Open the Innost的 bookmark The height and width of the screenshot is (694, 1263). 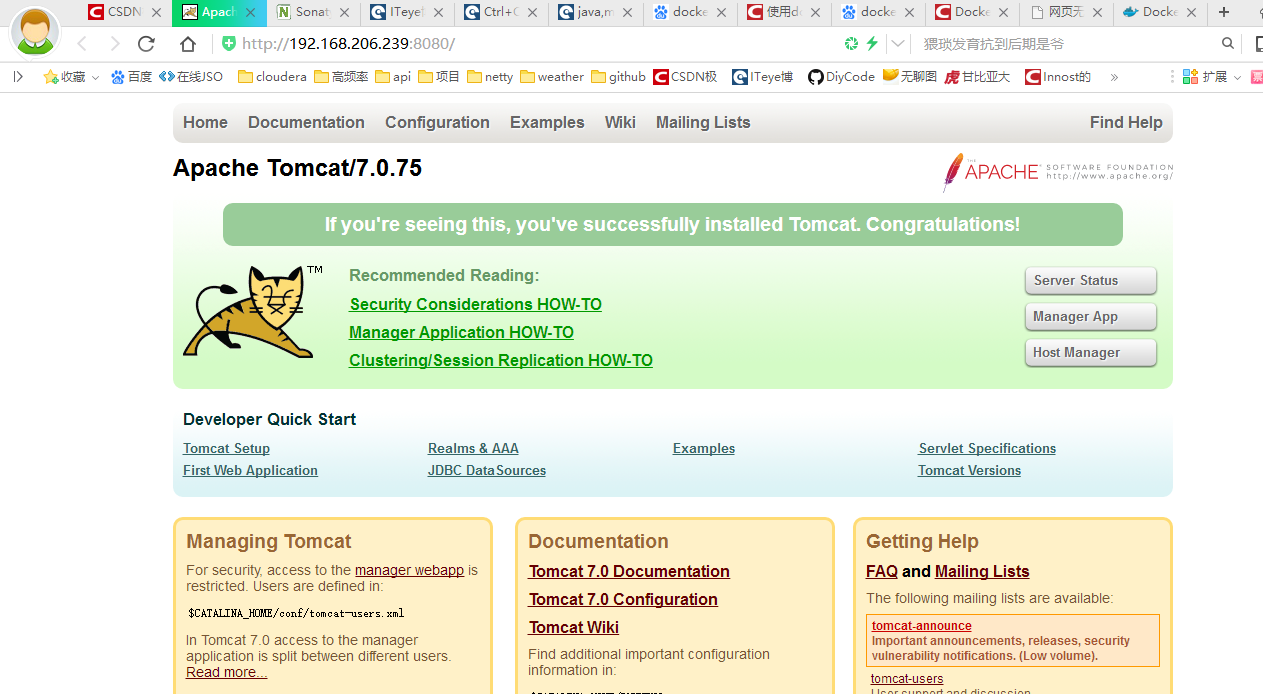[x=1058, y=77]
